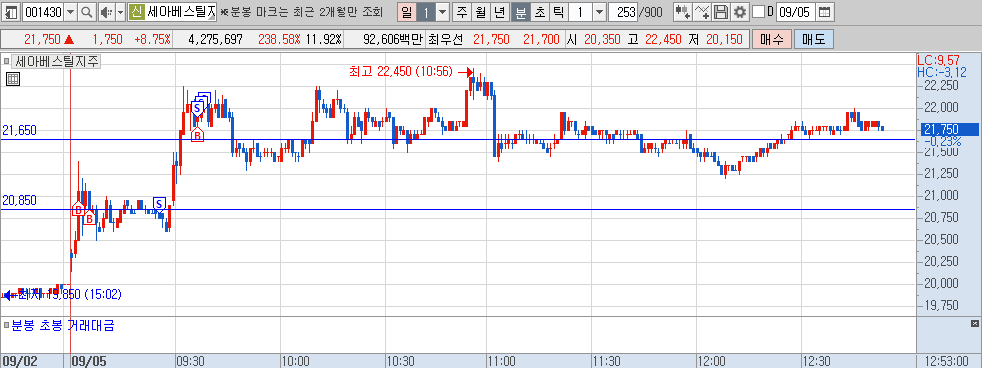Click the 최고 22,450 (10:56) high label
The image size is (982, 368).
(x=401, y=72)
